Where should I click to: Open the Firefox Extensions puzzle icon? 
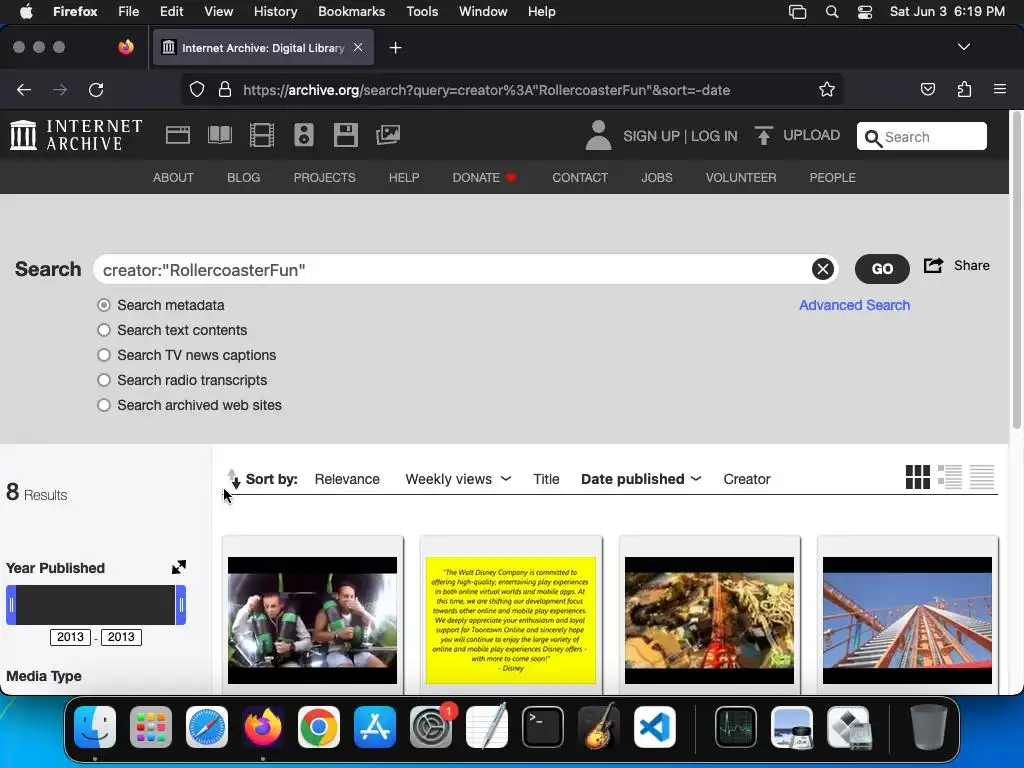[964, 89]
